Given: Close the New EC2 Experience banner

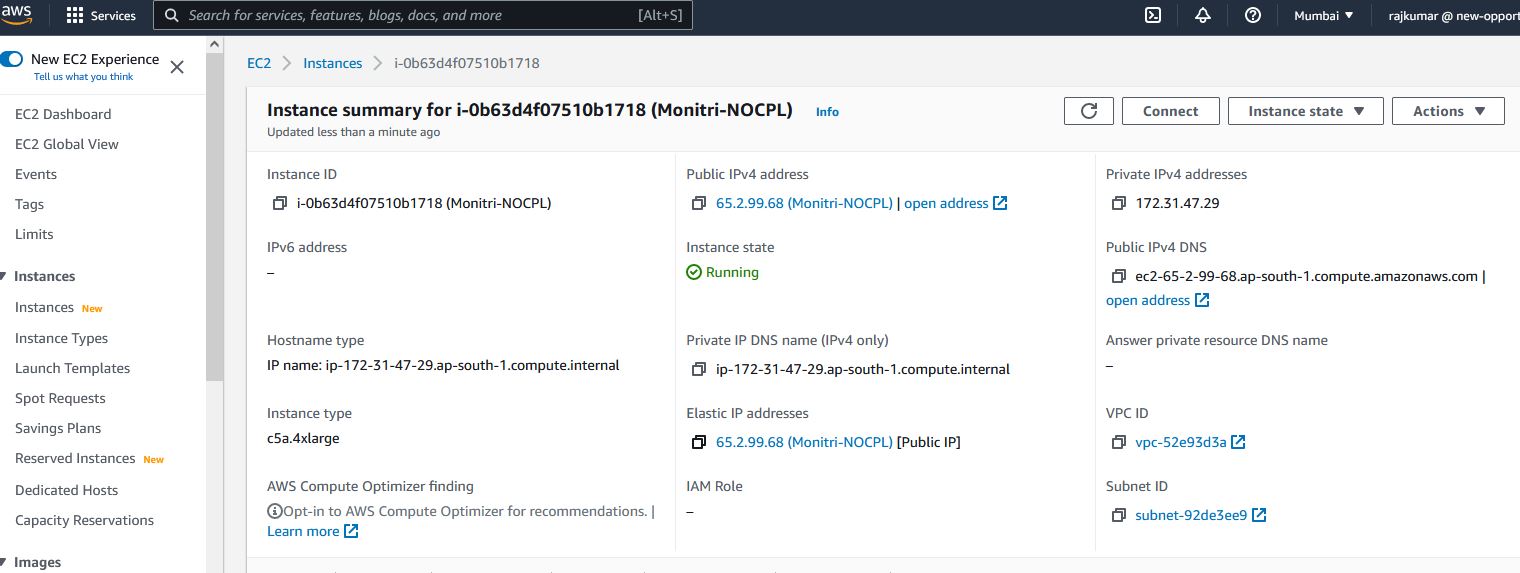Looking at the screenshot, I should [x=177, y=67].
